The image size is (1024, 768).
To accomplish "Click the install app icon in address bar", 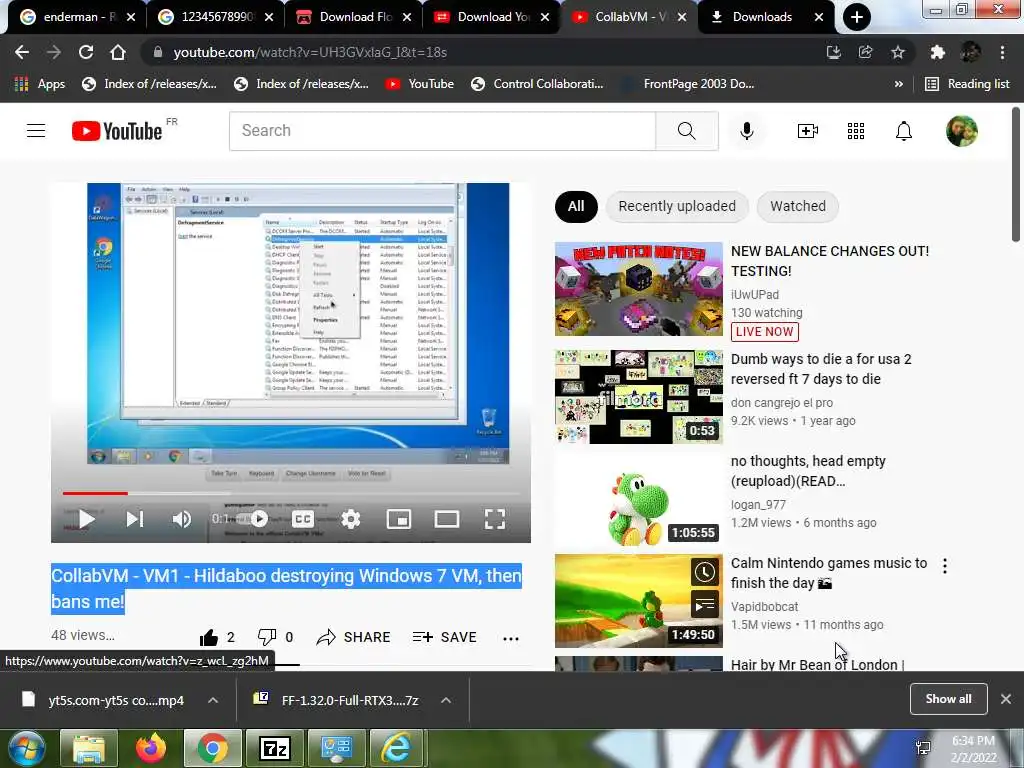I will click(x=833, y=52).
